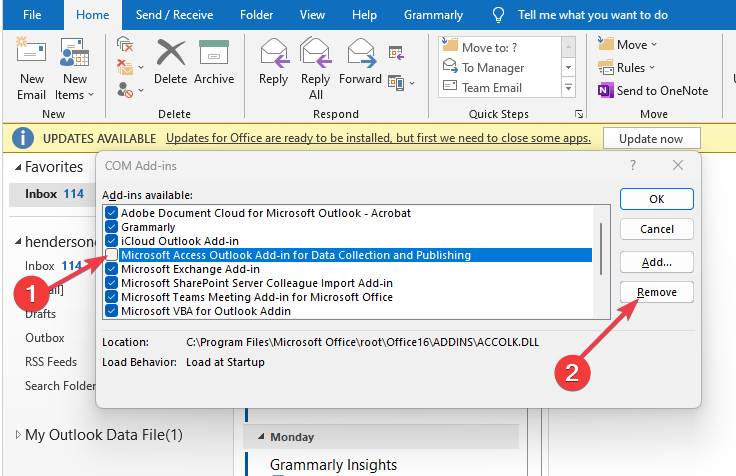Reply to the message
736x476 pixels.
(x=274, y=62)
